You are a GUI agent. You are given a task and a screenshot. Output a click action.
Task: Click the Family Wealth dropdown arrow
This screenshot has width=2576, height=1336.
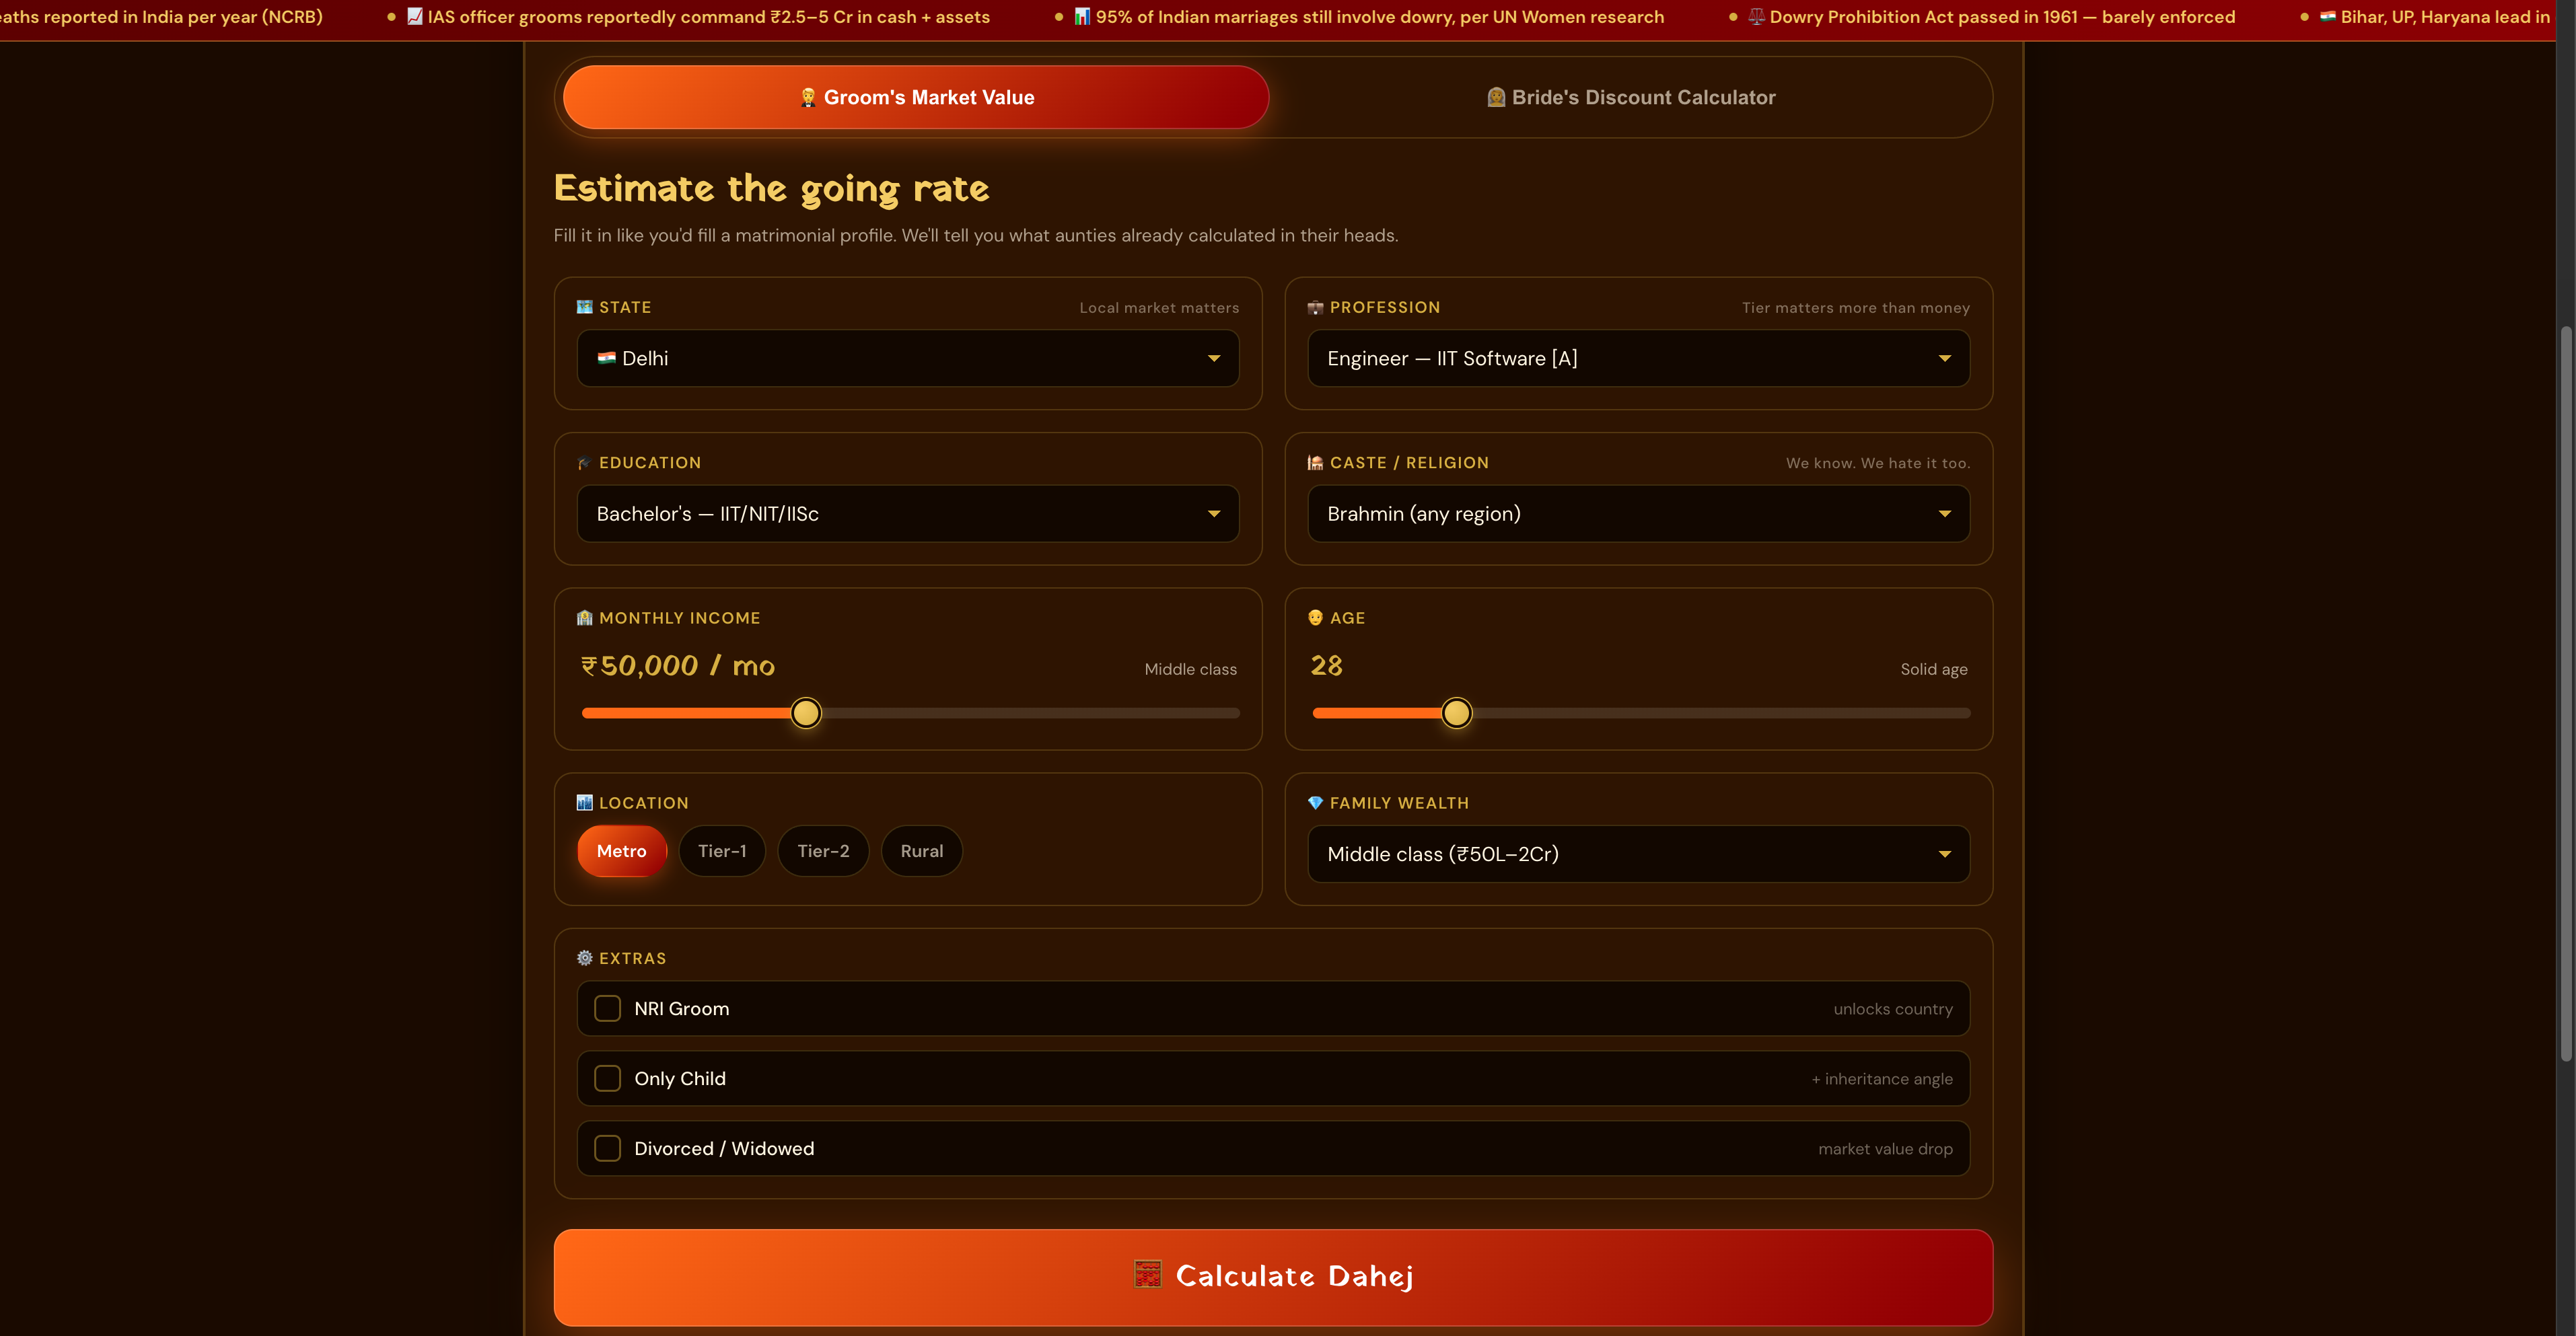tap(1944, 854)
